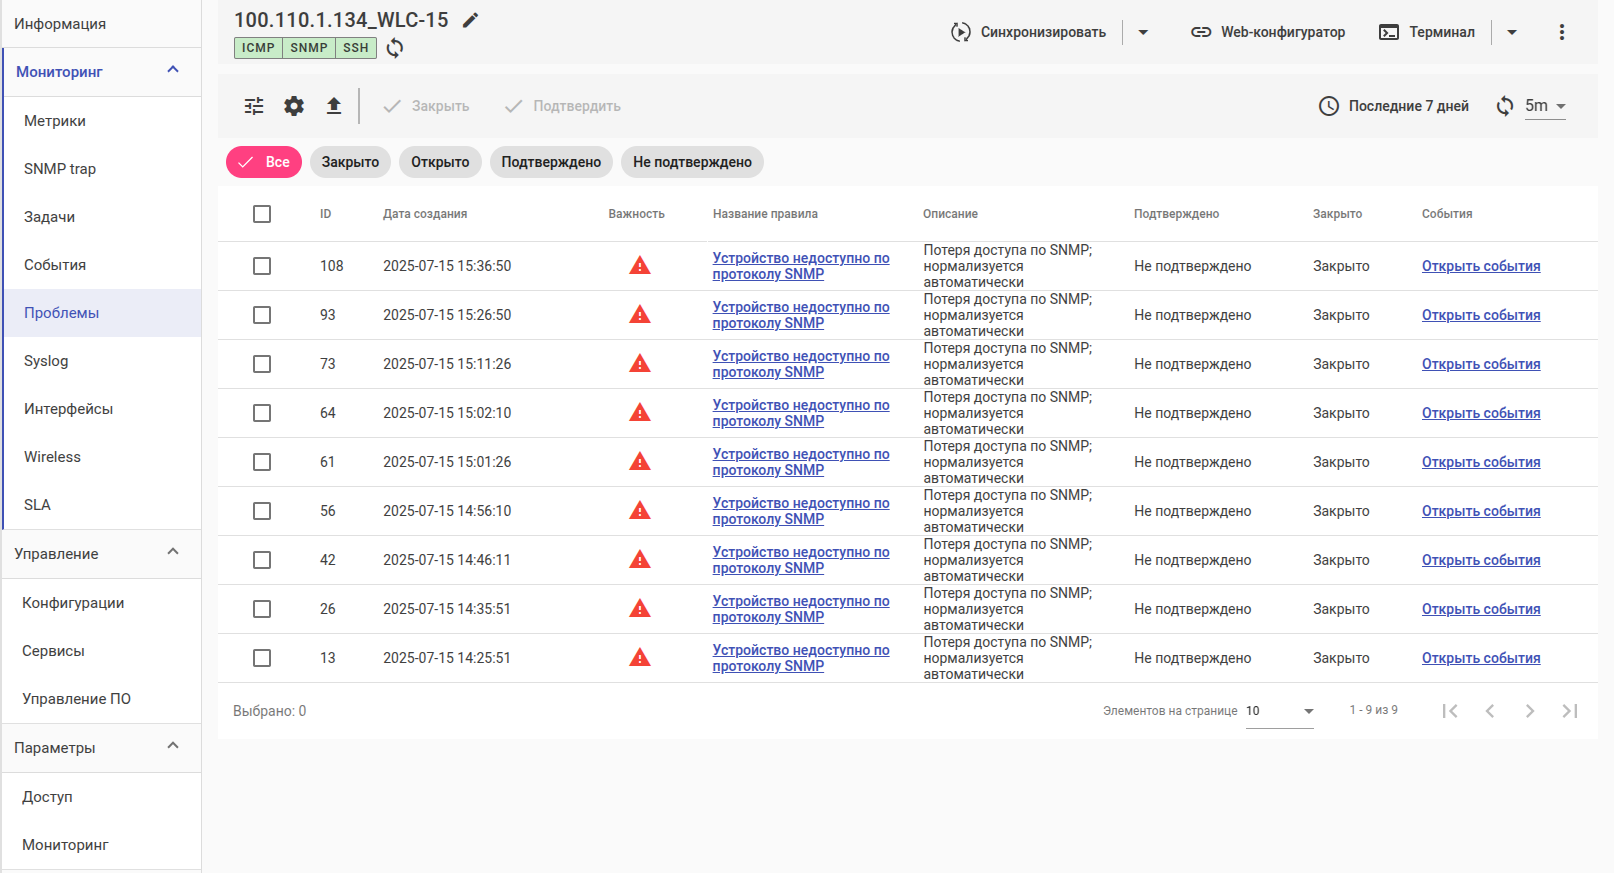This screenshot has width=1614, height=873.
Task: Open the 5m auto-refresh interval dropdown
Action: [x=1545, y=106]
